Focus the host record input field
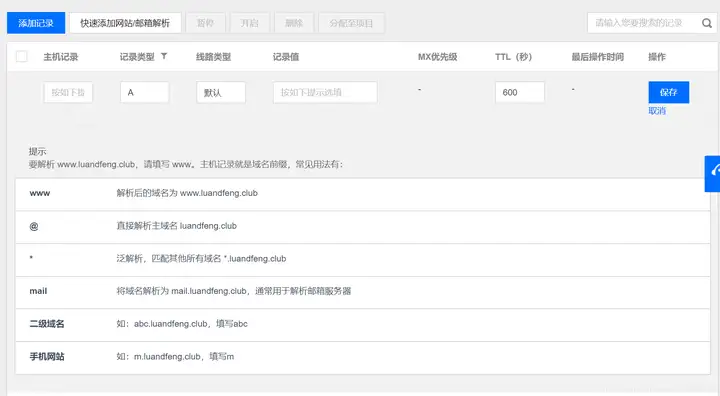This screenshot has height=396, width=720. [x=68, y=92]
